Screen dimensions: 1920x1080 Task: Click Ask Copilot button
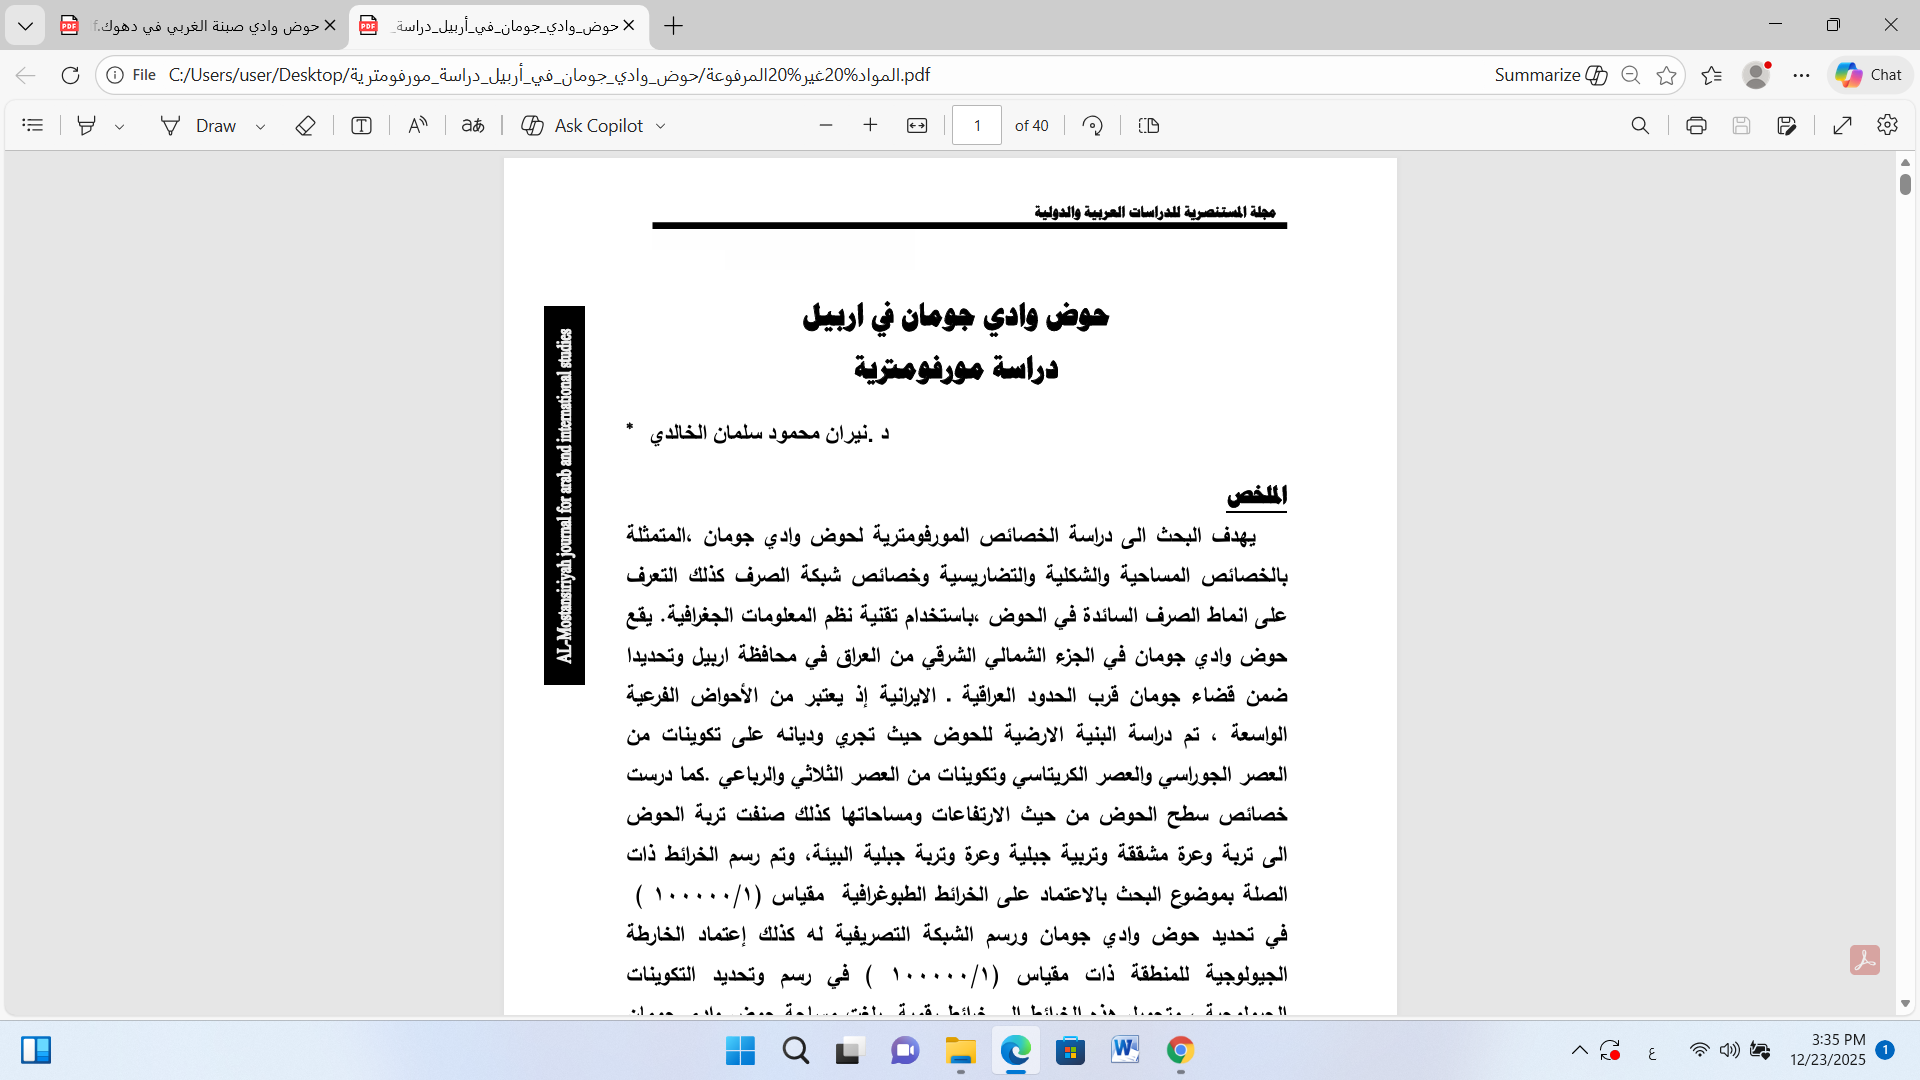[x=583, y=125]
